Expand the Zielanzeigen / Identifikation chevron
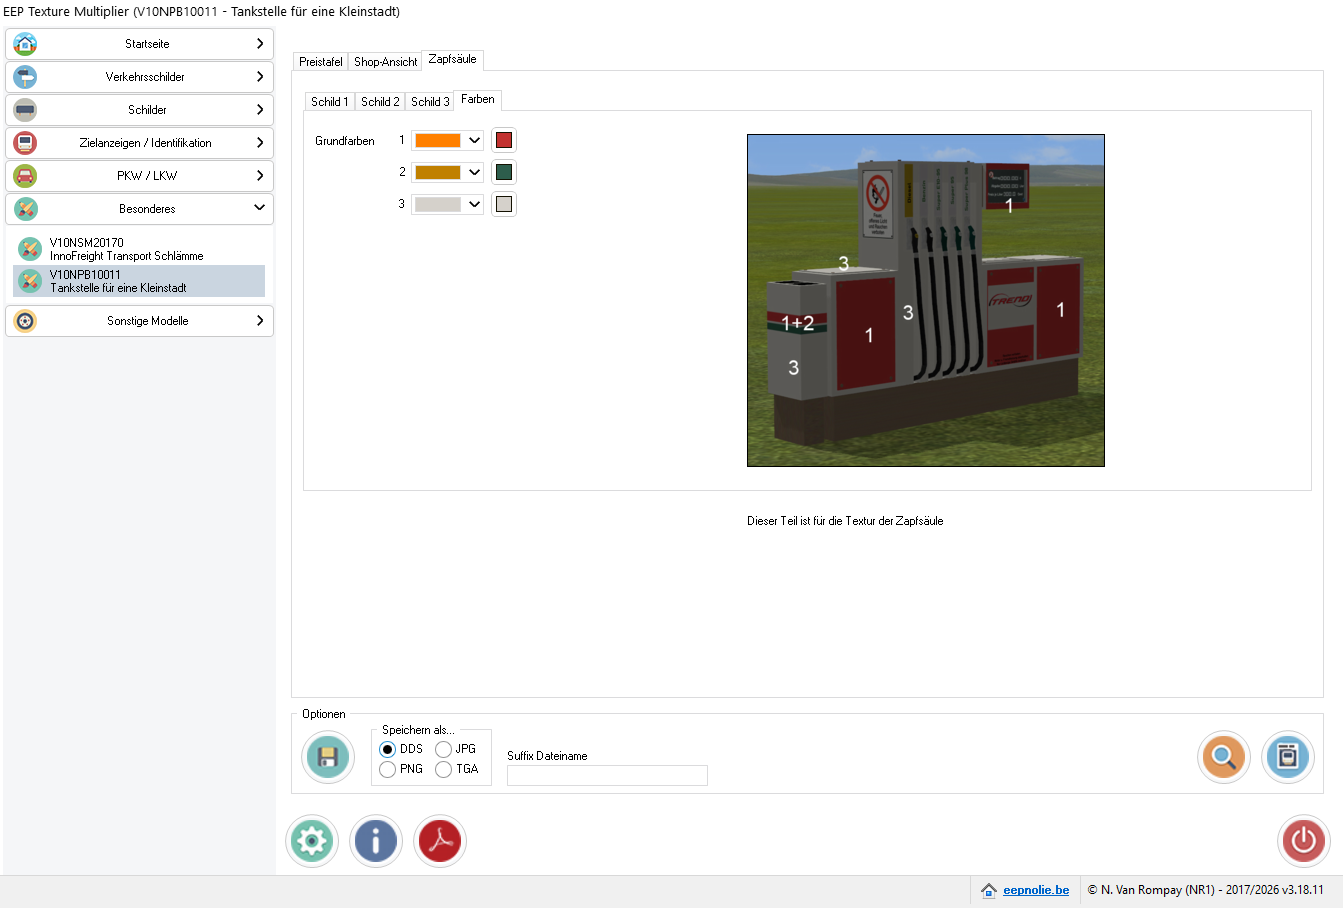 260,143
